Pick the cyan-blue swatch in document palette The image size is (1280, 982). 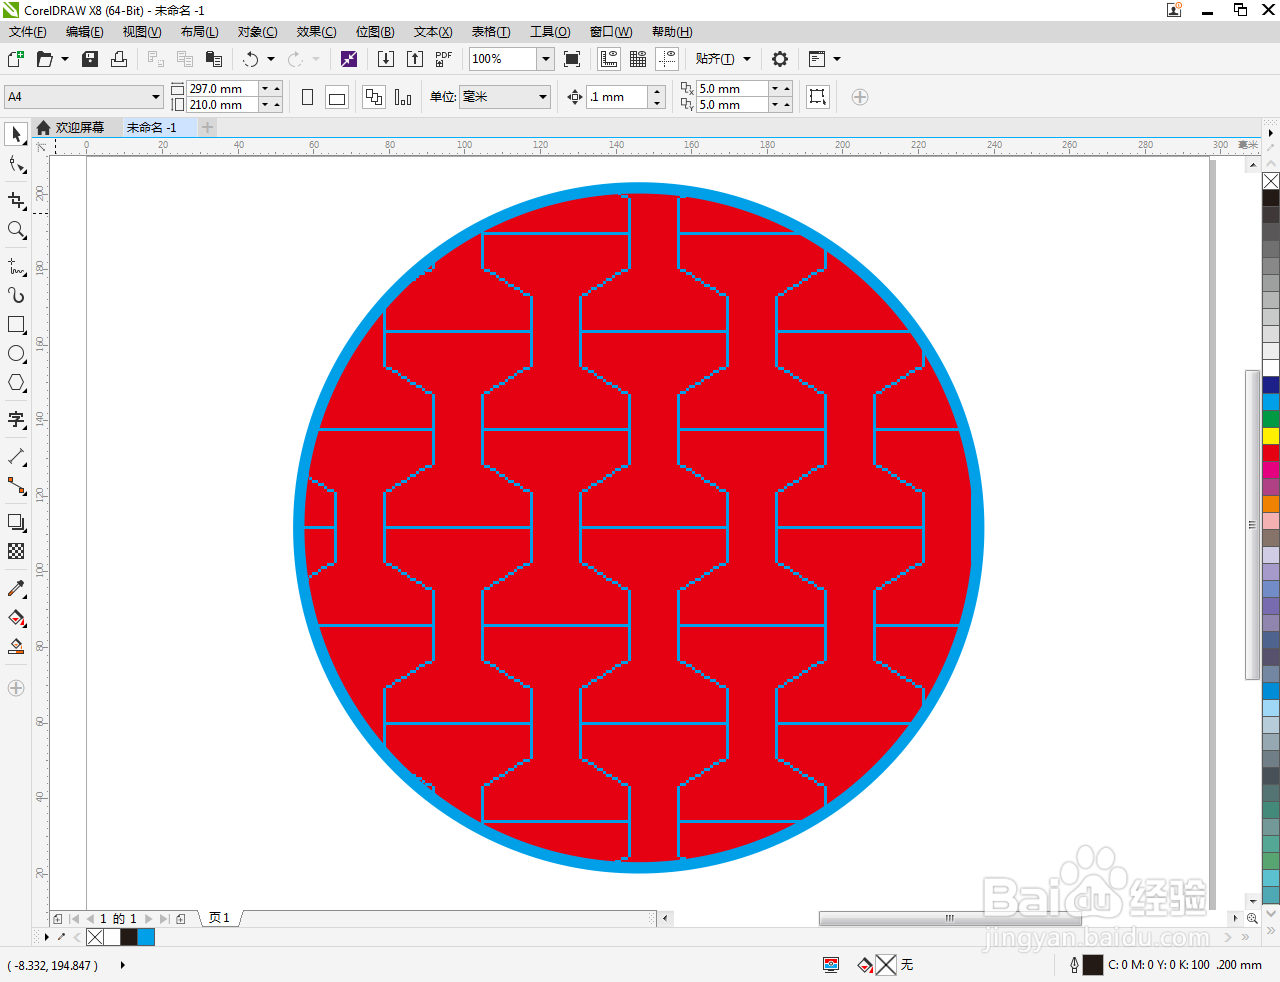pyautogui.click(x=146, y=937)
